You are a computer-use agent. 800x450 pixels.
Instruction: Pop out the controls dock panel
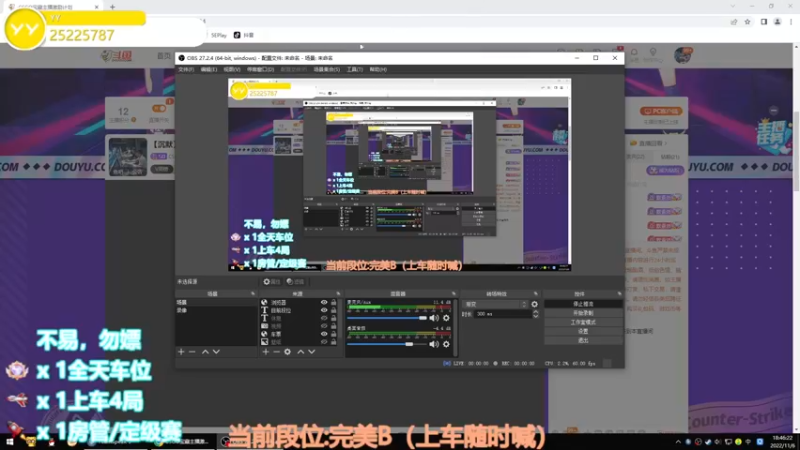[x=619, y=294]
